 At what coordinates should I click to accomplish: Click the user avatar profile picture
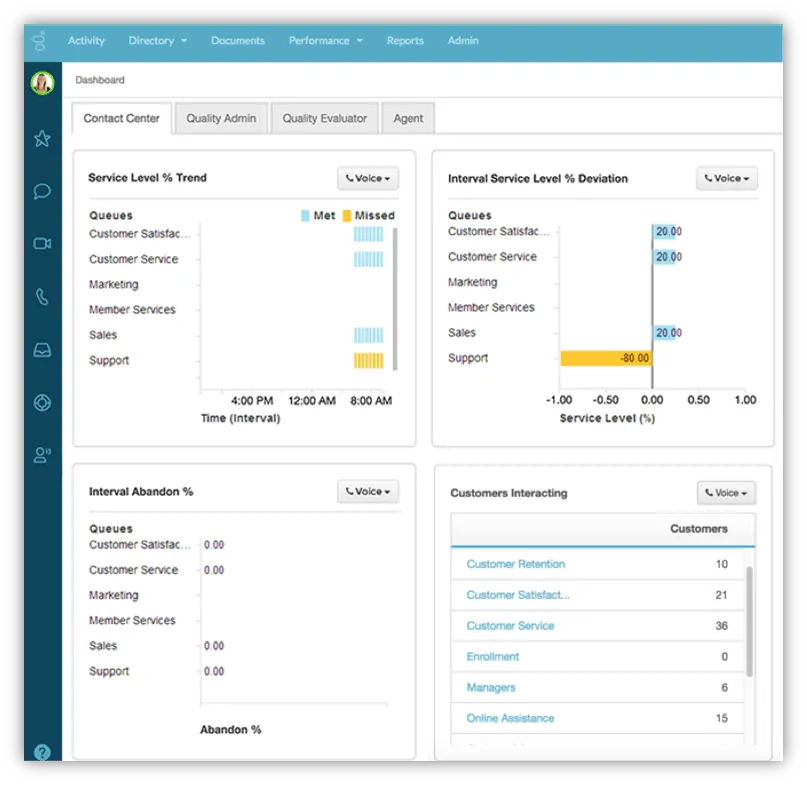click(x=42, y=84)
